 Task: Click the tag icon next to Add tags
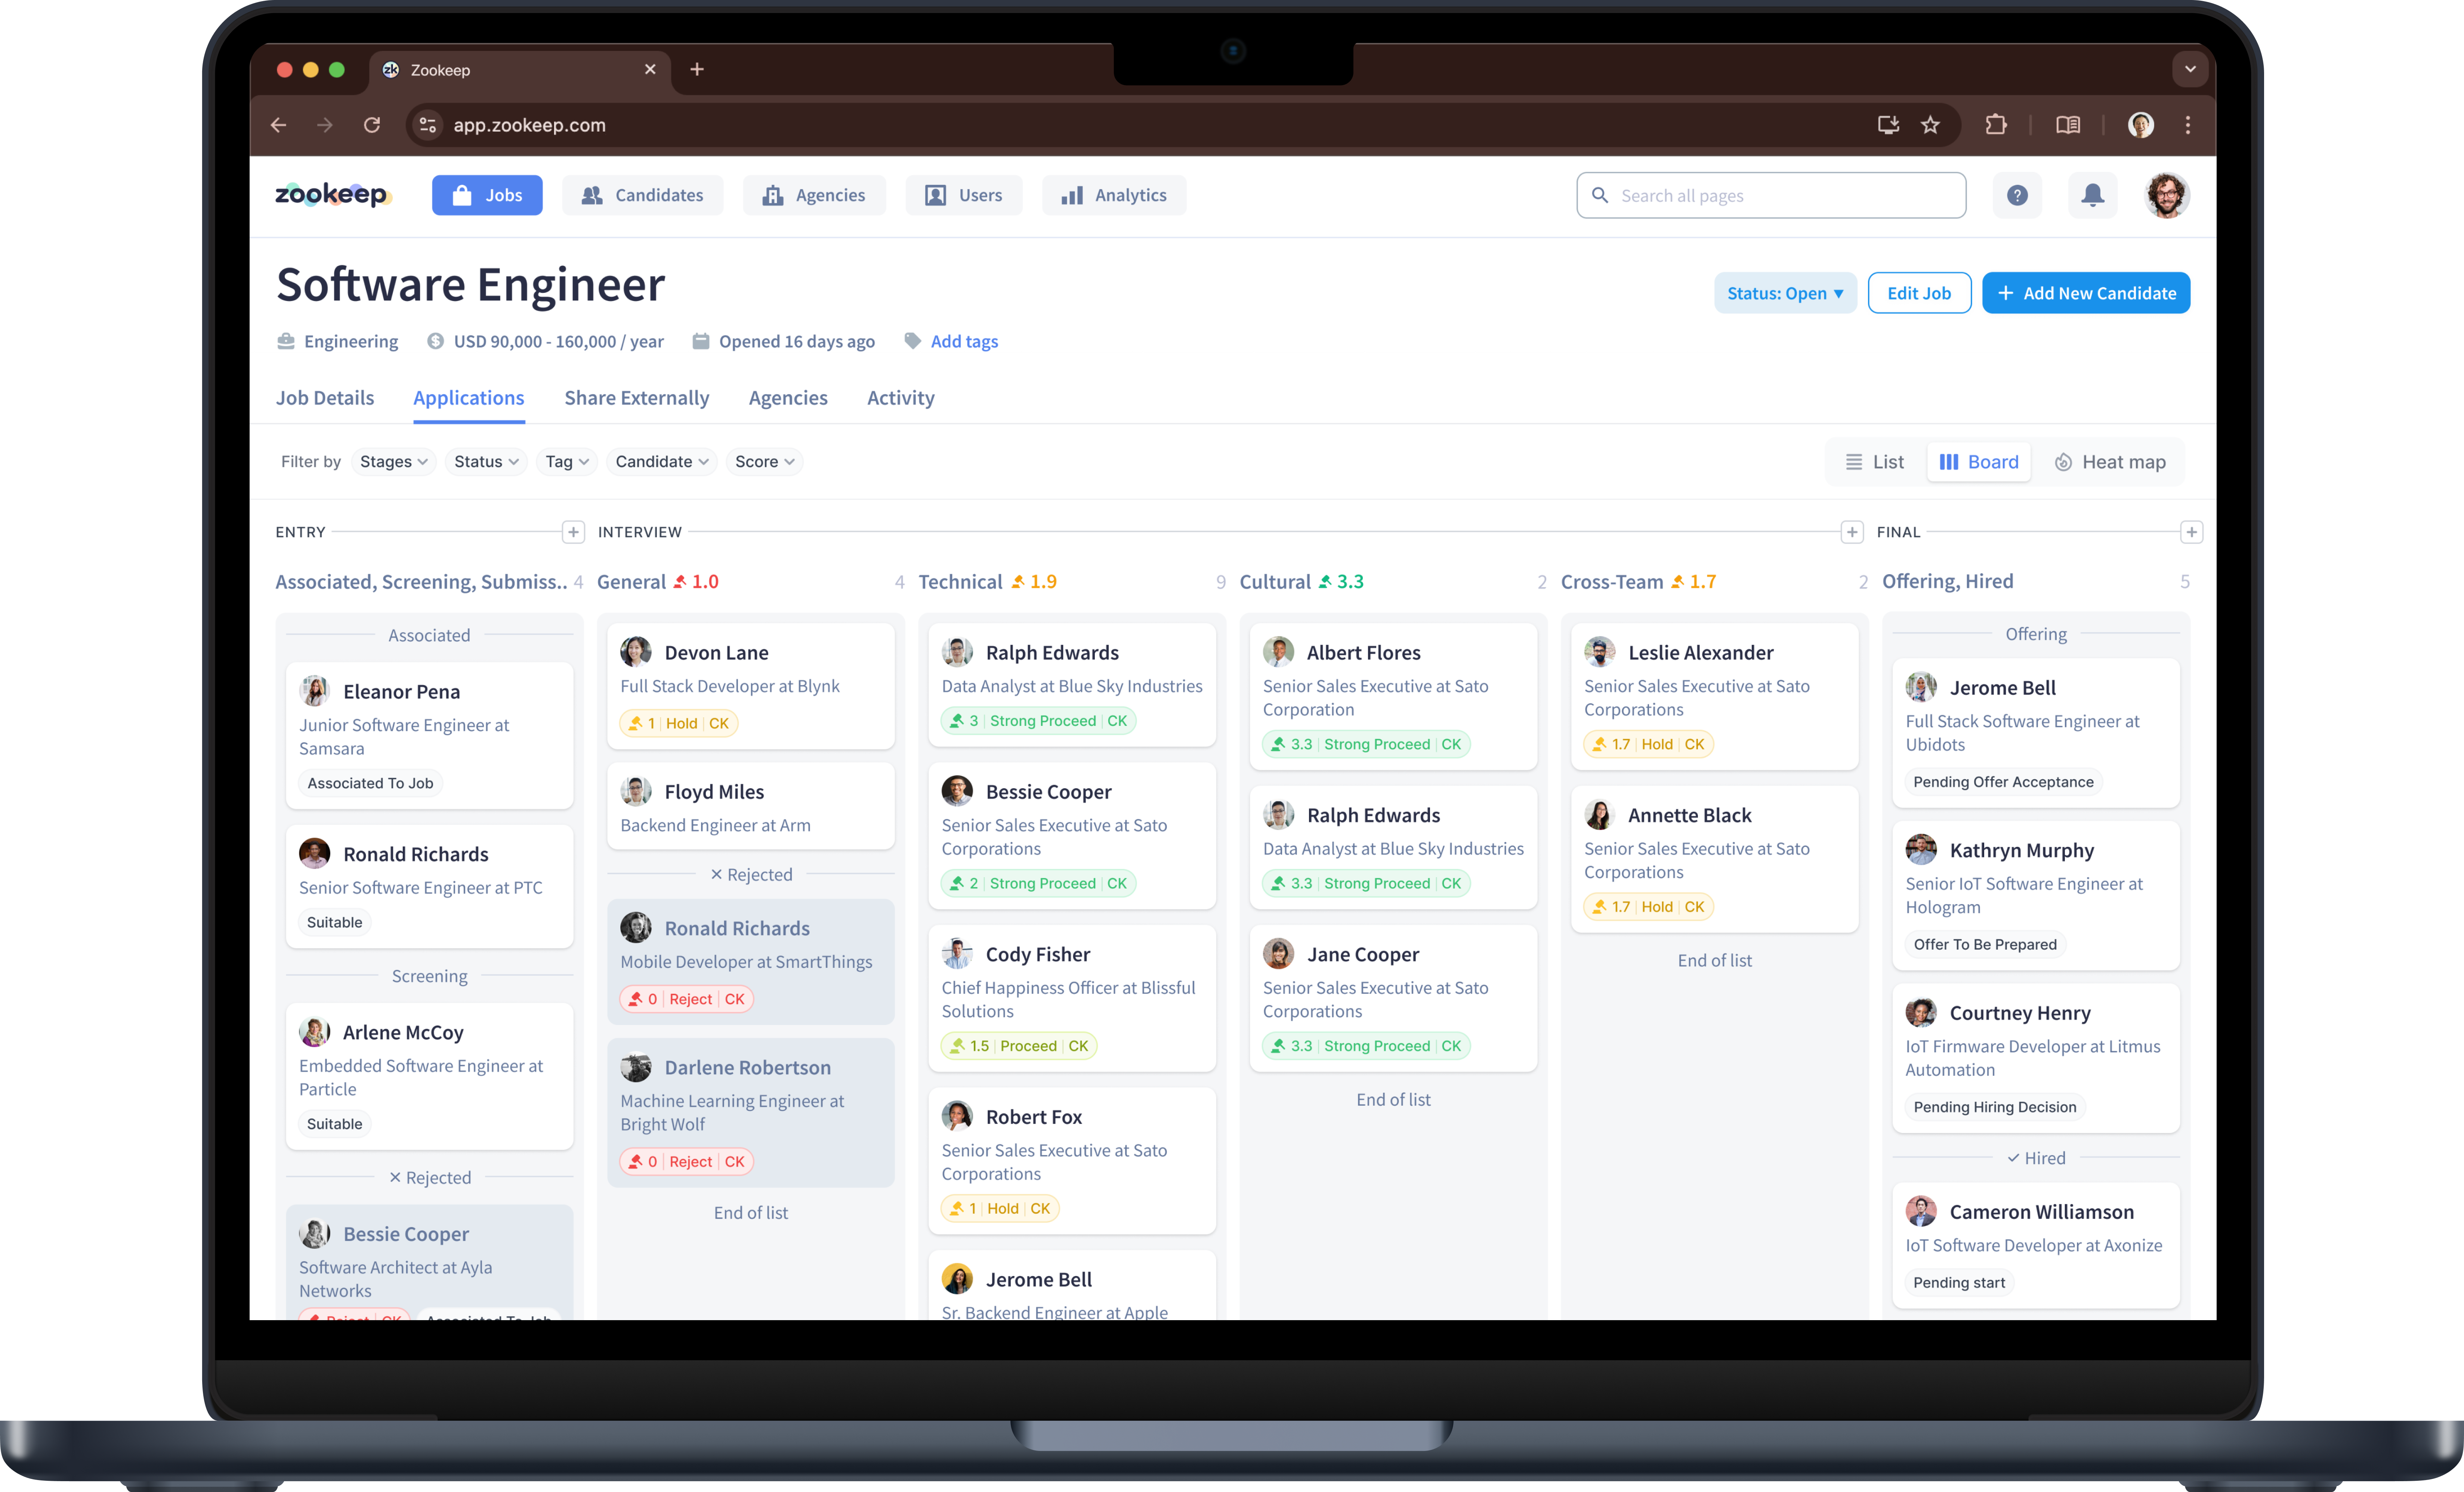click(912, 341)
